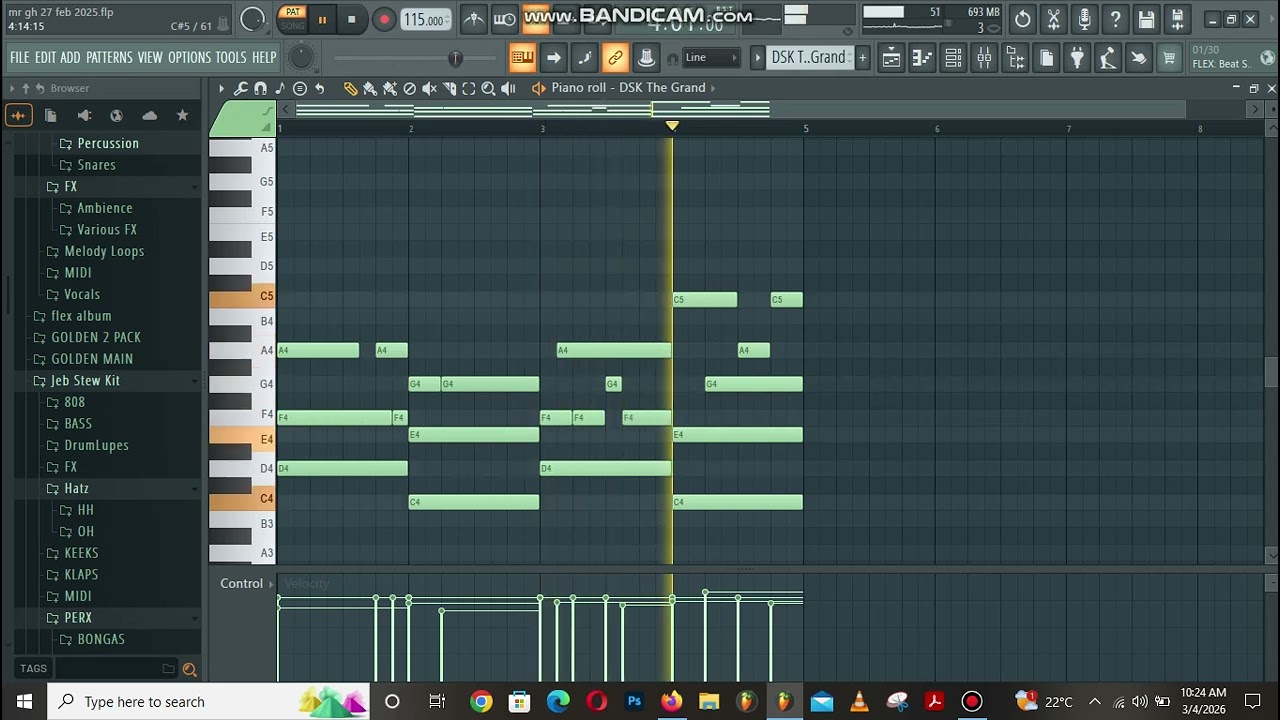Open the ADD menu
This screenshot has width=1280, height=720.
point(70,58)
